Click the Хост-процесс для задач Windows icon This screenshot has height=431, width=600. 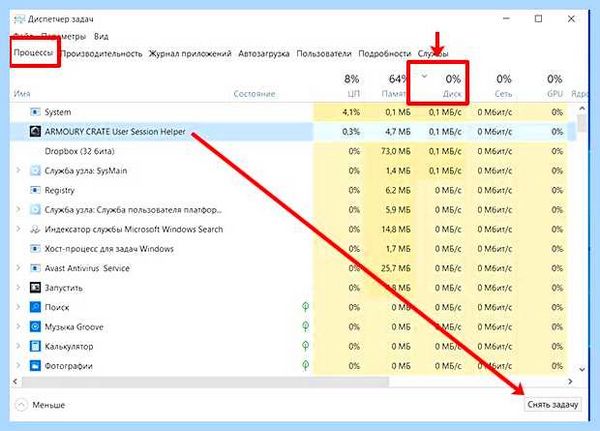click(35, 249)
